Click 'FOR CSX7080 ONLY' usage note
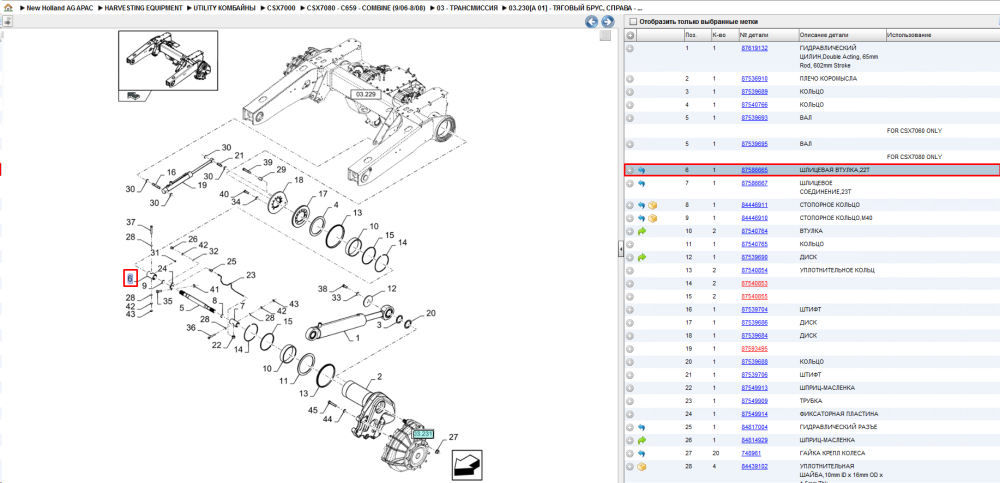Screen dimensions: 1000x483 coord(915,157)
